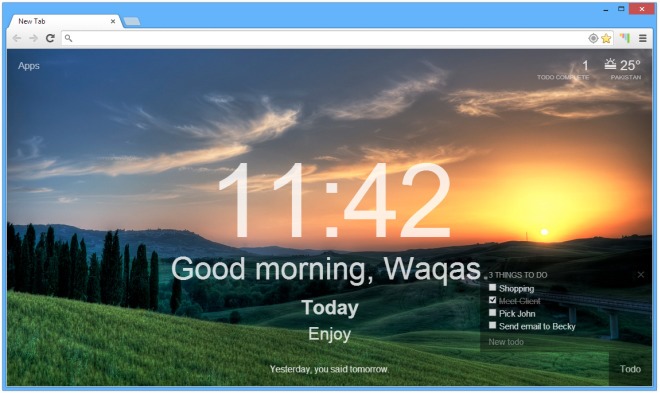Click the location target icon in address bar
Screen dimensions: 660x393
coord(593,38)
